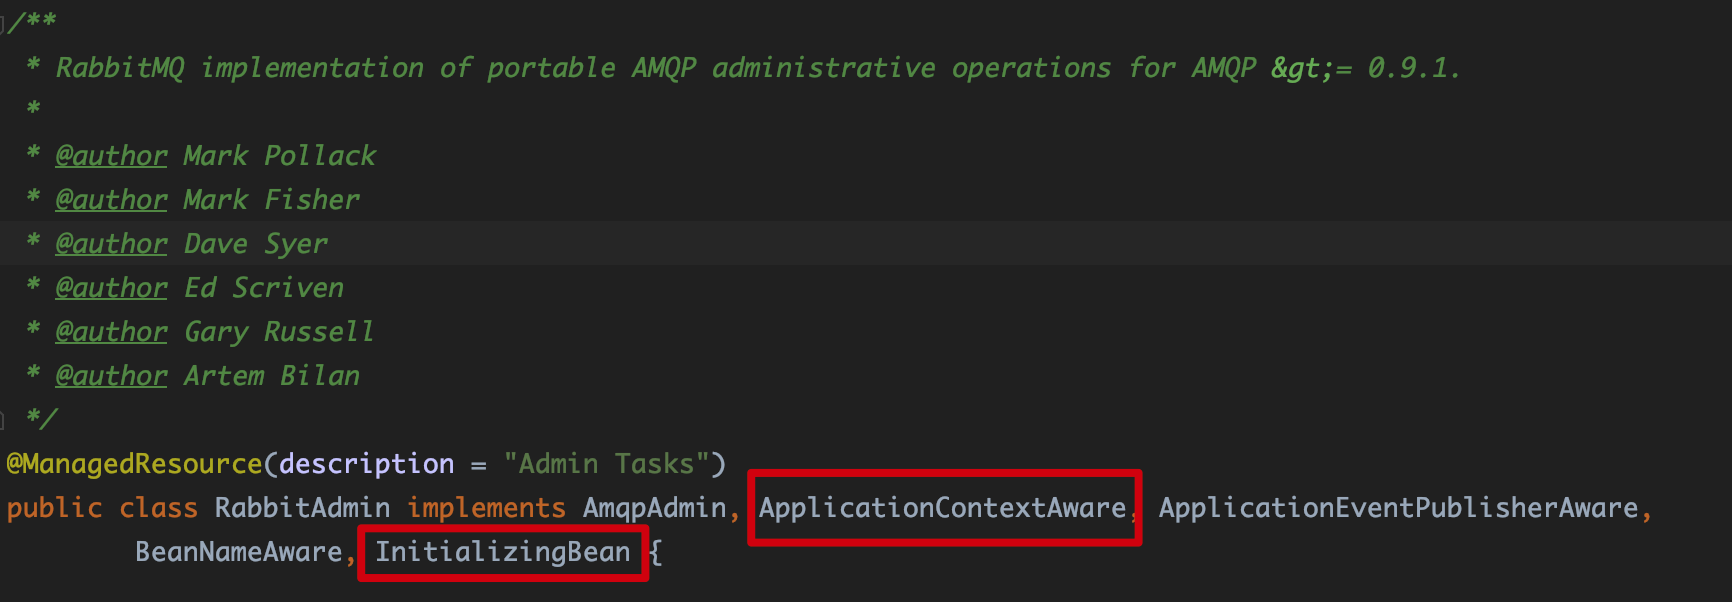Screen dimensions: 1732x602
Task: Click the @author tag before Dave Syer
Action: click(111, 244)
